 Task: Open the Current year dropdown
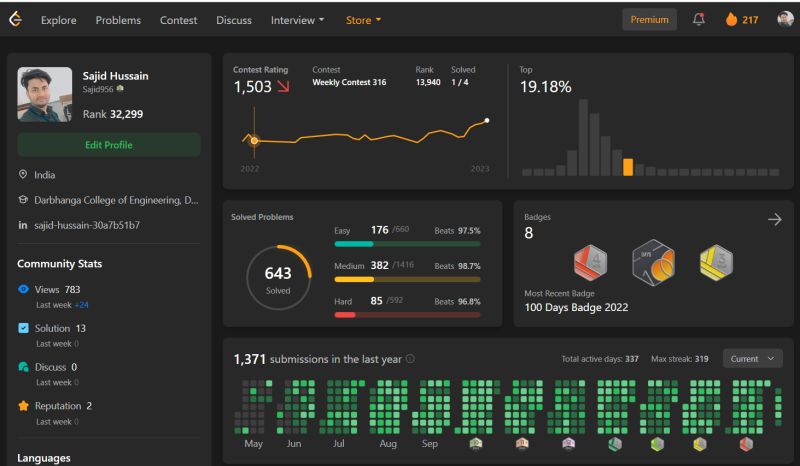click(752, 359)
